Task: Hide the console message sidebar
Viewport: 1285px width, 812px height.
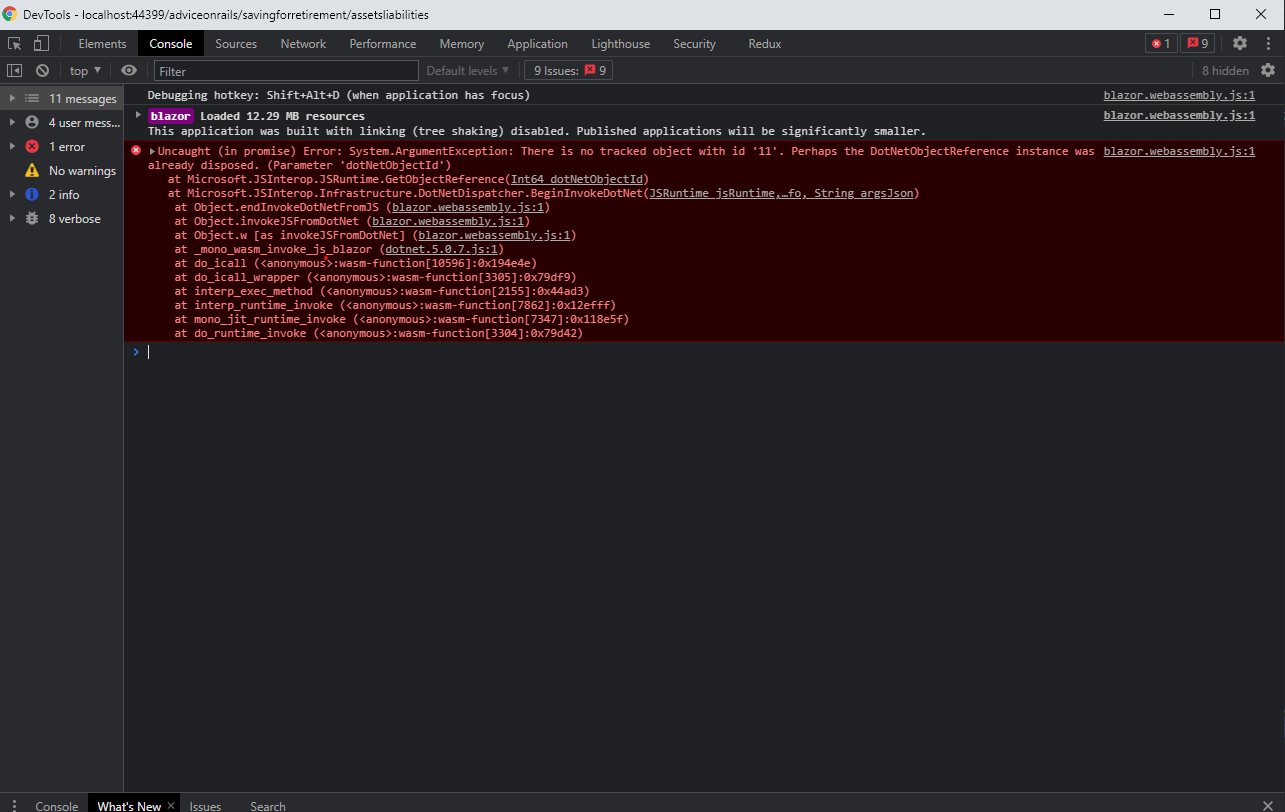Action: pyautogui.click(x=14, y=70)
